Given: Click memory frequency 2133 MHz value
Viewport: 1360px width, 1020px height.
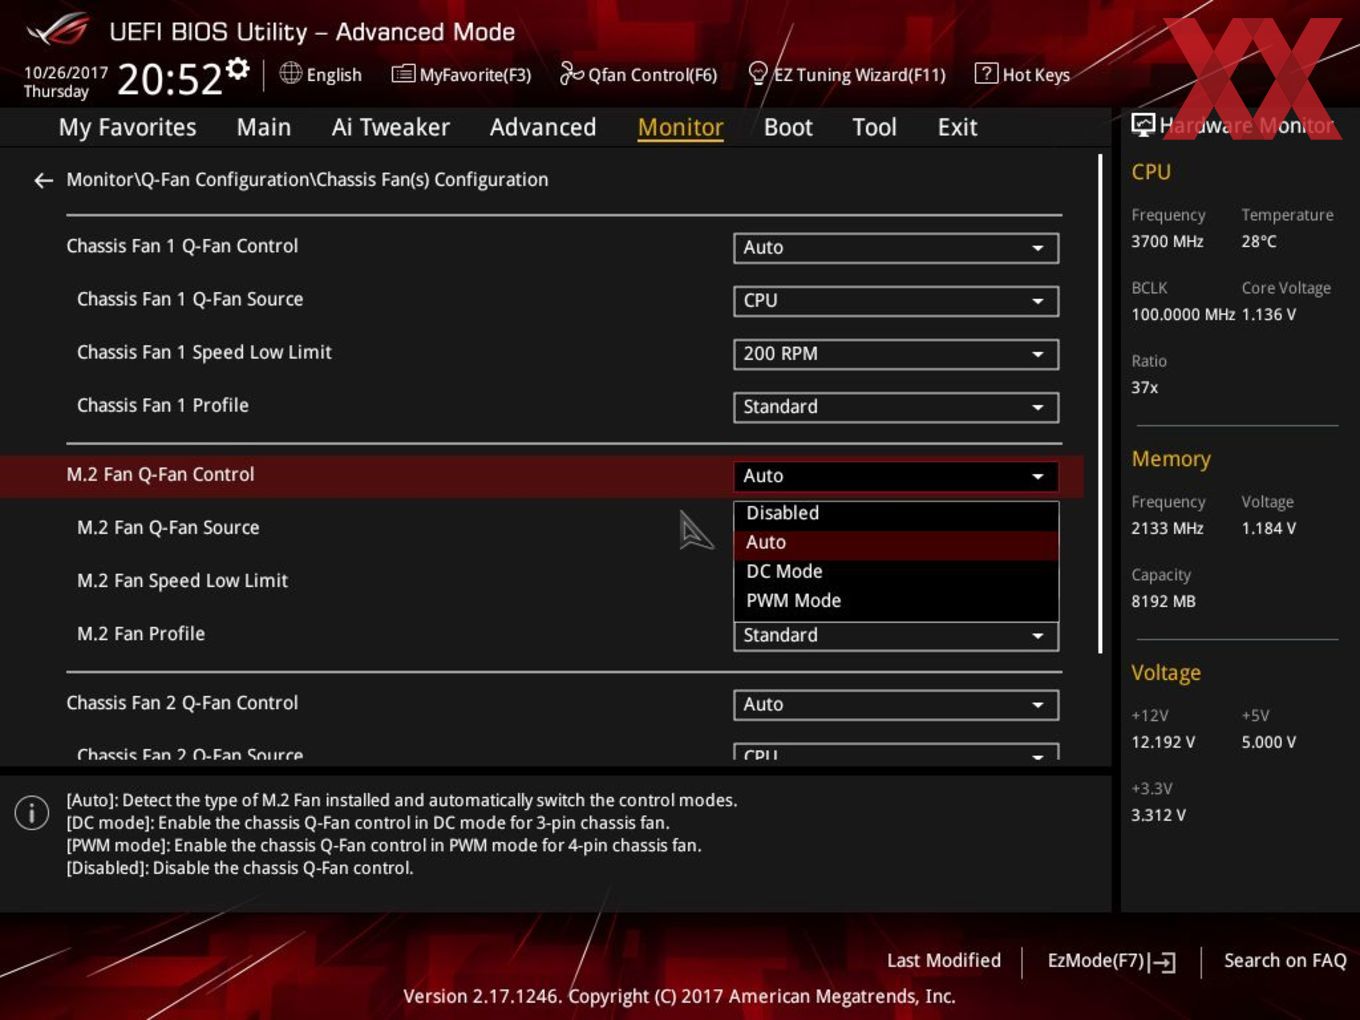Looking at the screenshot, I should [1167, 529].
